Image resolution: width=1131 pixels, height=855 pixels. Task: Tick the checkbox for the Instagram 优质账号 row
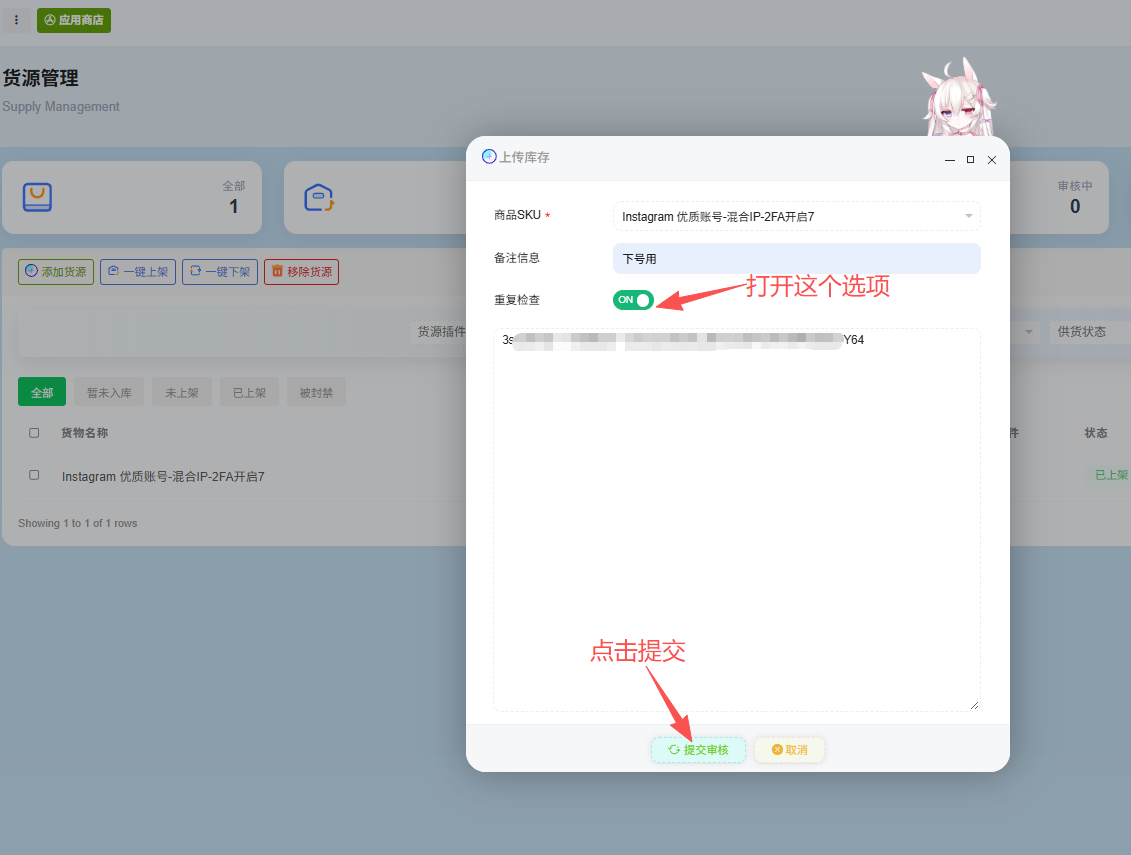pyautogui.click(x=34, y=475)
